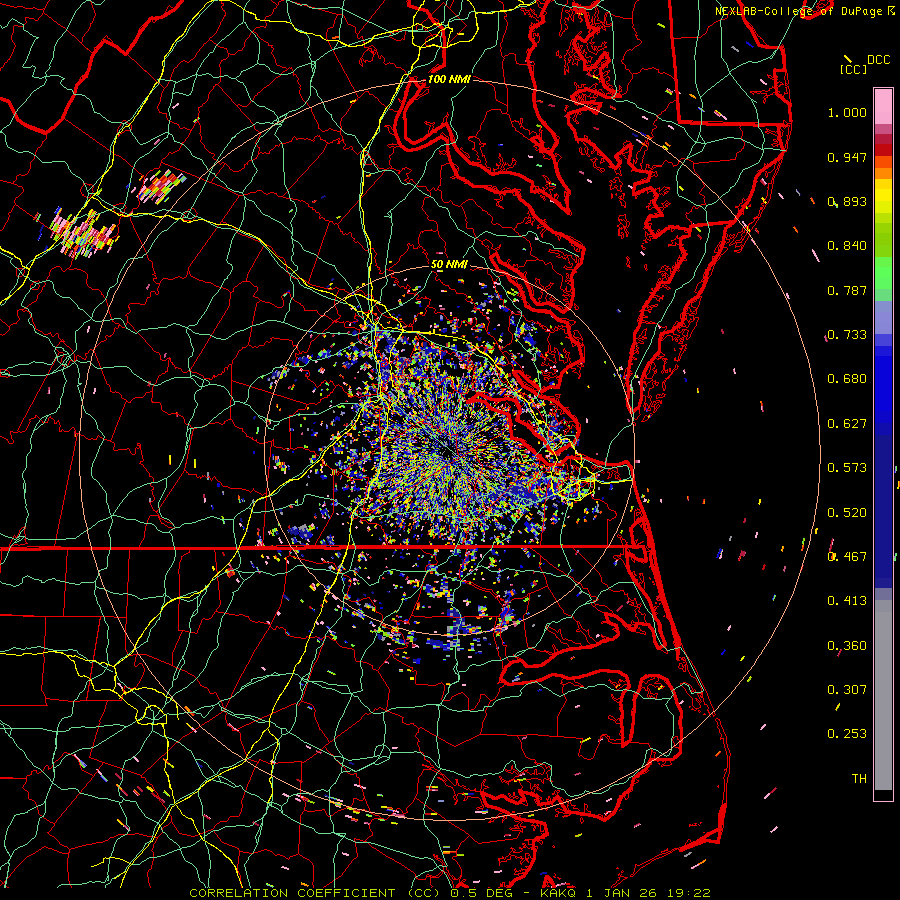Viewport: 900px width, 900px height.
Task: Click the 0.520 value on the color scale
Action: tap(847, 513)
